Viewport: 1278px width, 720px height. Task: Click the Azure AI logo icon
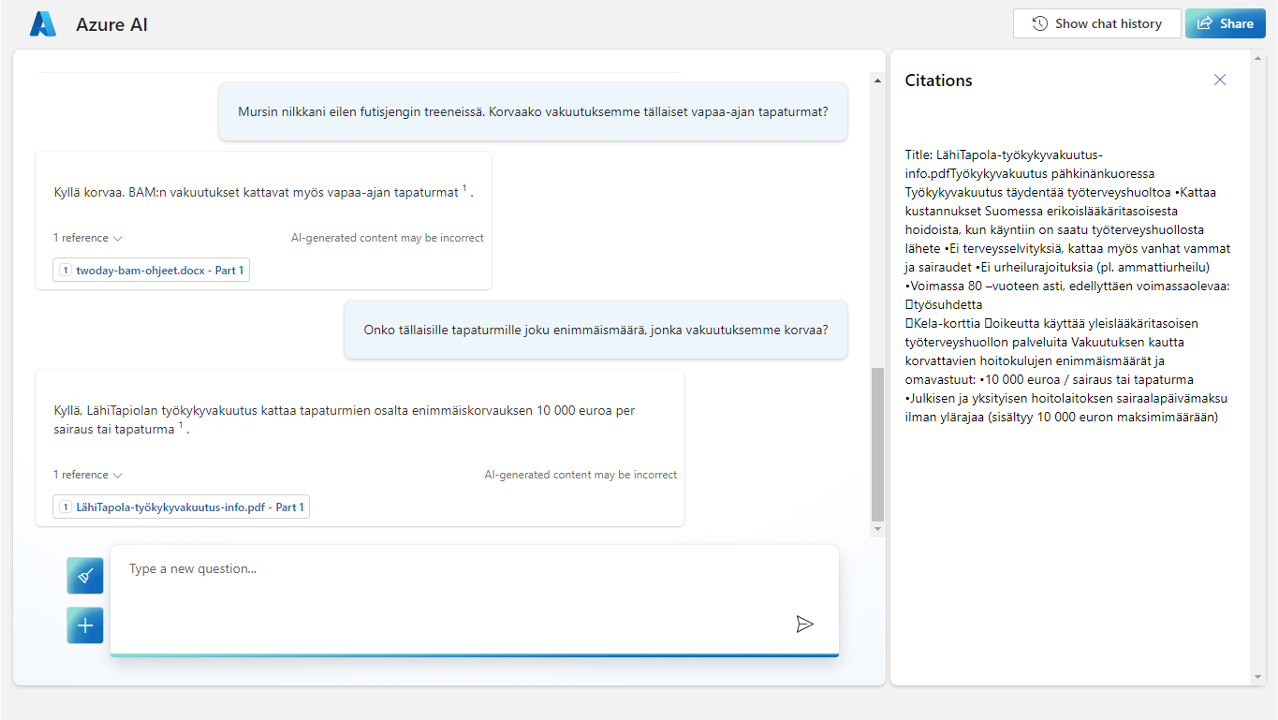point(43,24)
